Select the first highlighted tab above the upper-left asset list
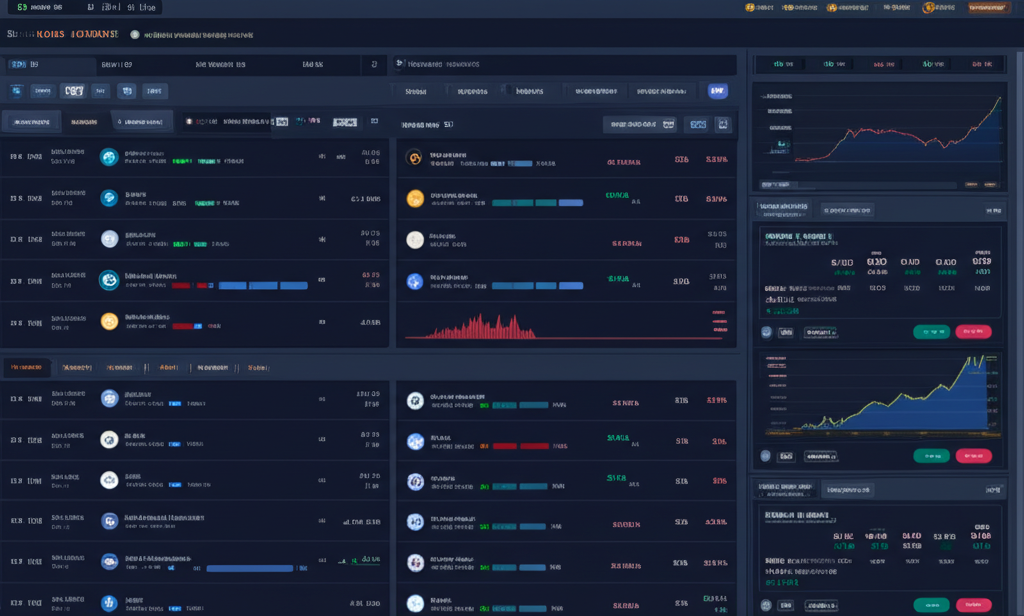 point(30,122)
